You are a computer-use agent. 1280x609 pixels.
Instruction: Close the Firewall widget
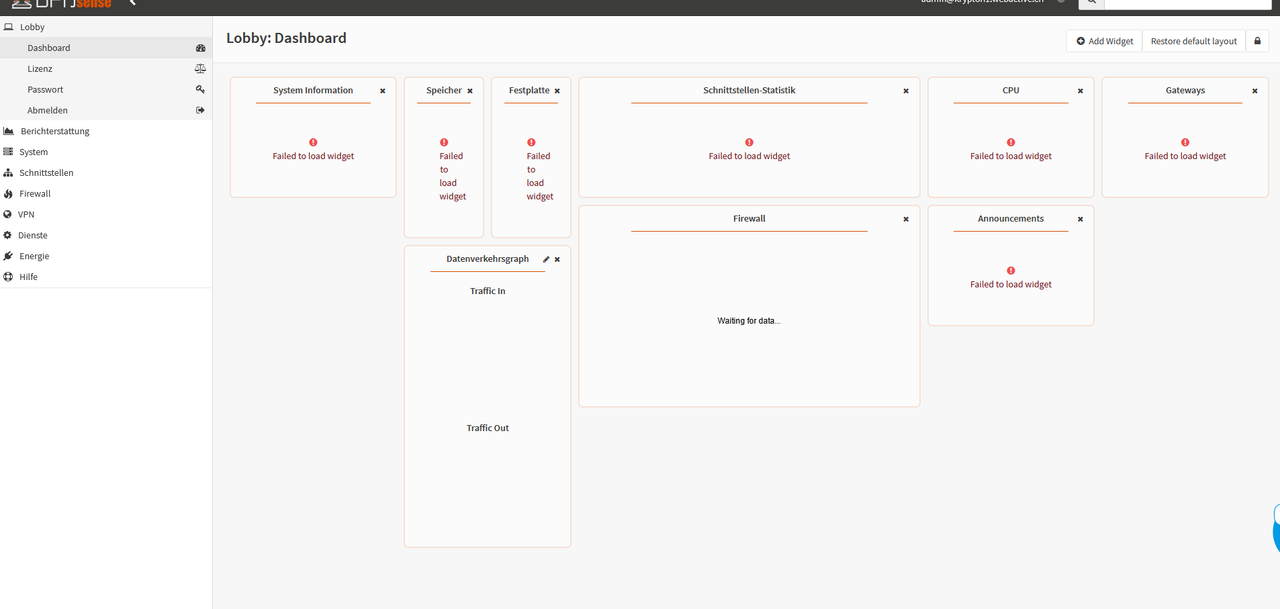(906, 219)
